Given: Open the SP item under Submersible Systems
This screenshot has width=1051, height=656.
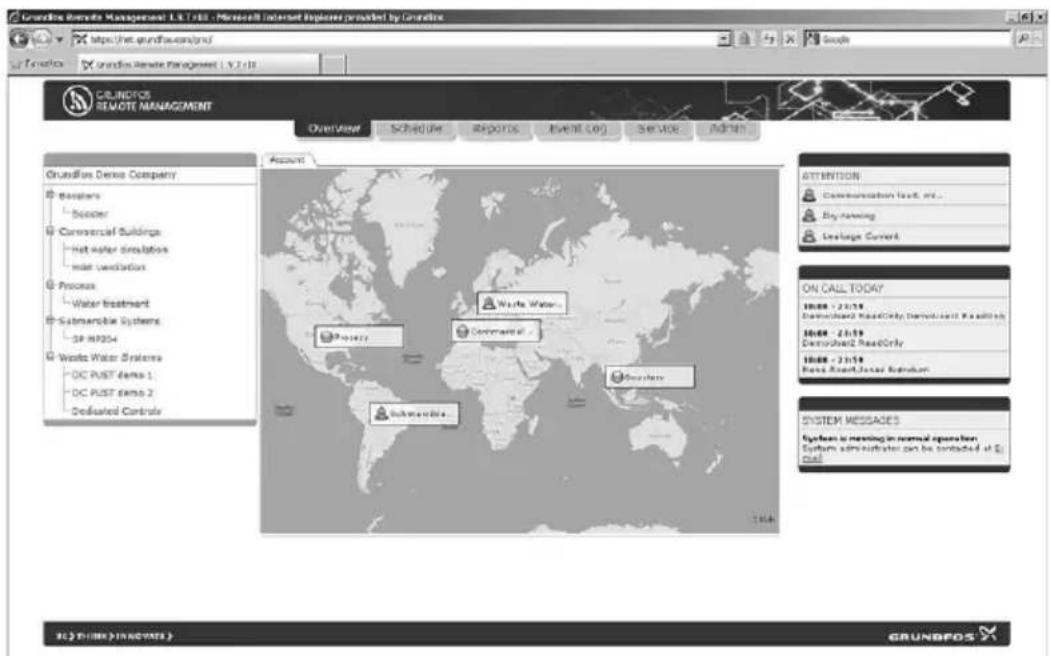Looking at the screenshot, I should 95,339.
